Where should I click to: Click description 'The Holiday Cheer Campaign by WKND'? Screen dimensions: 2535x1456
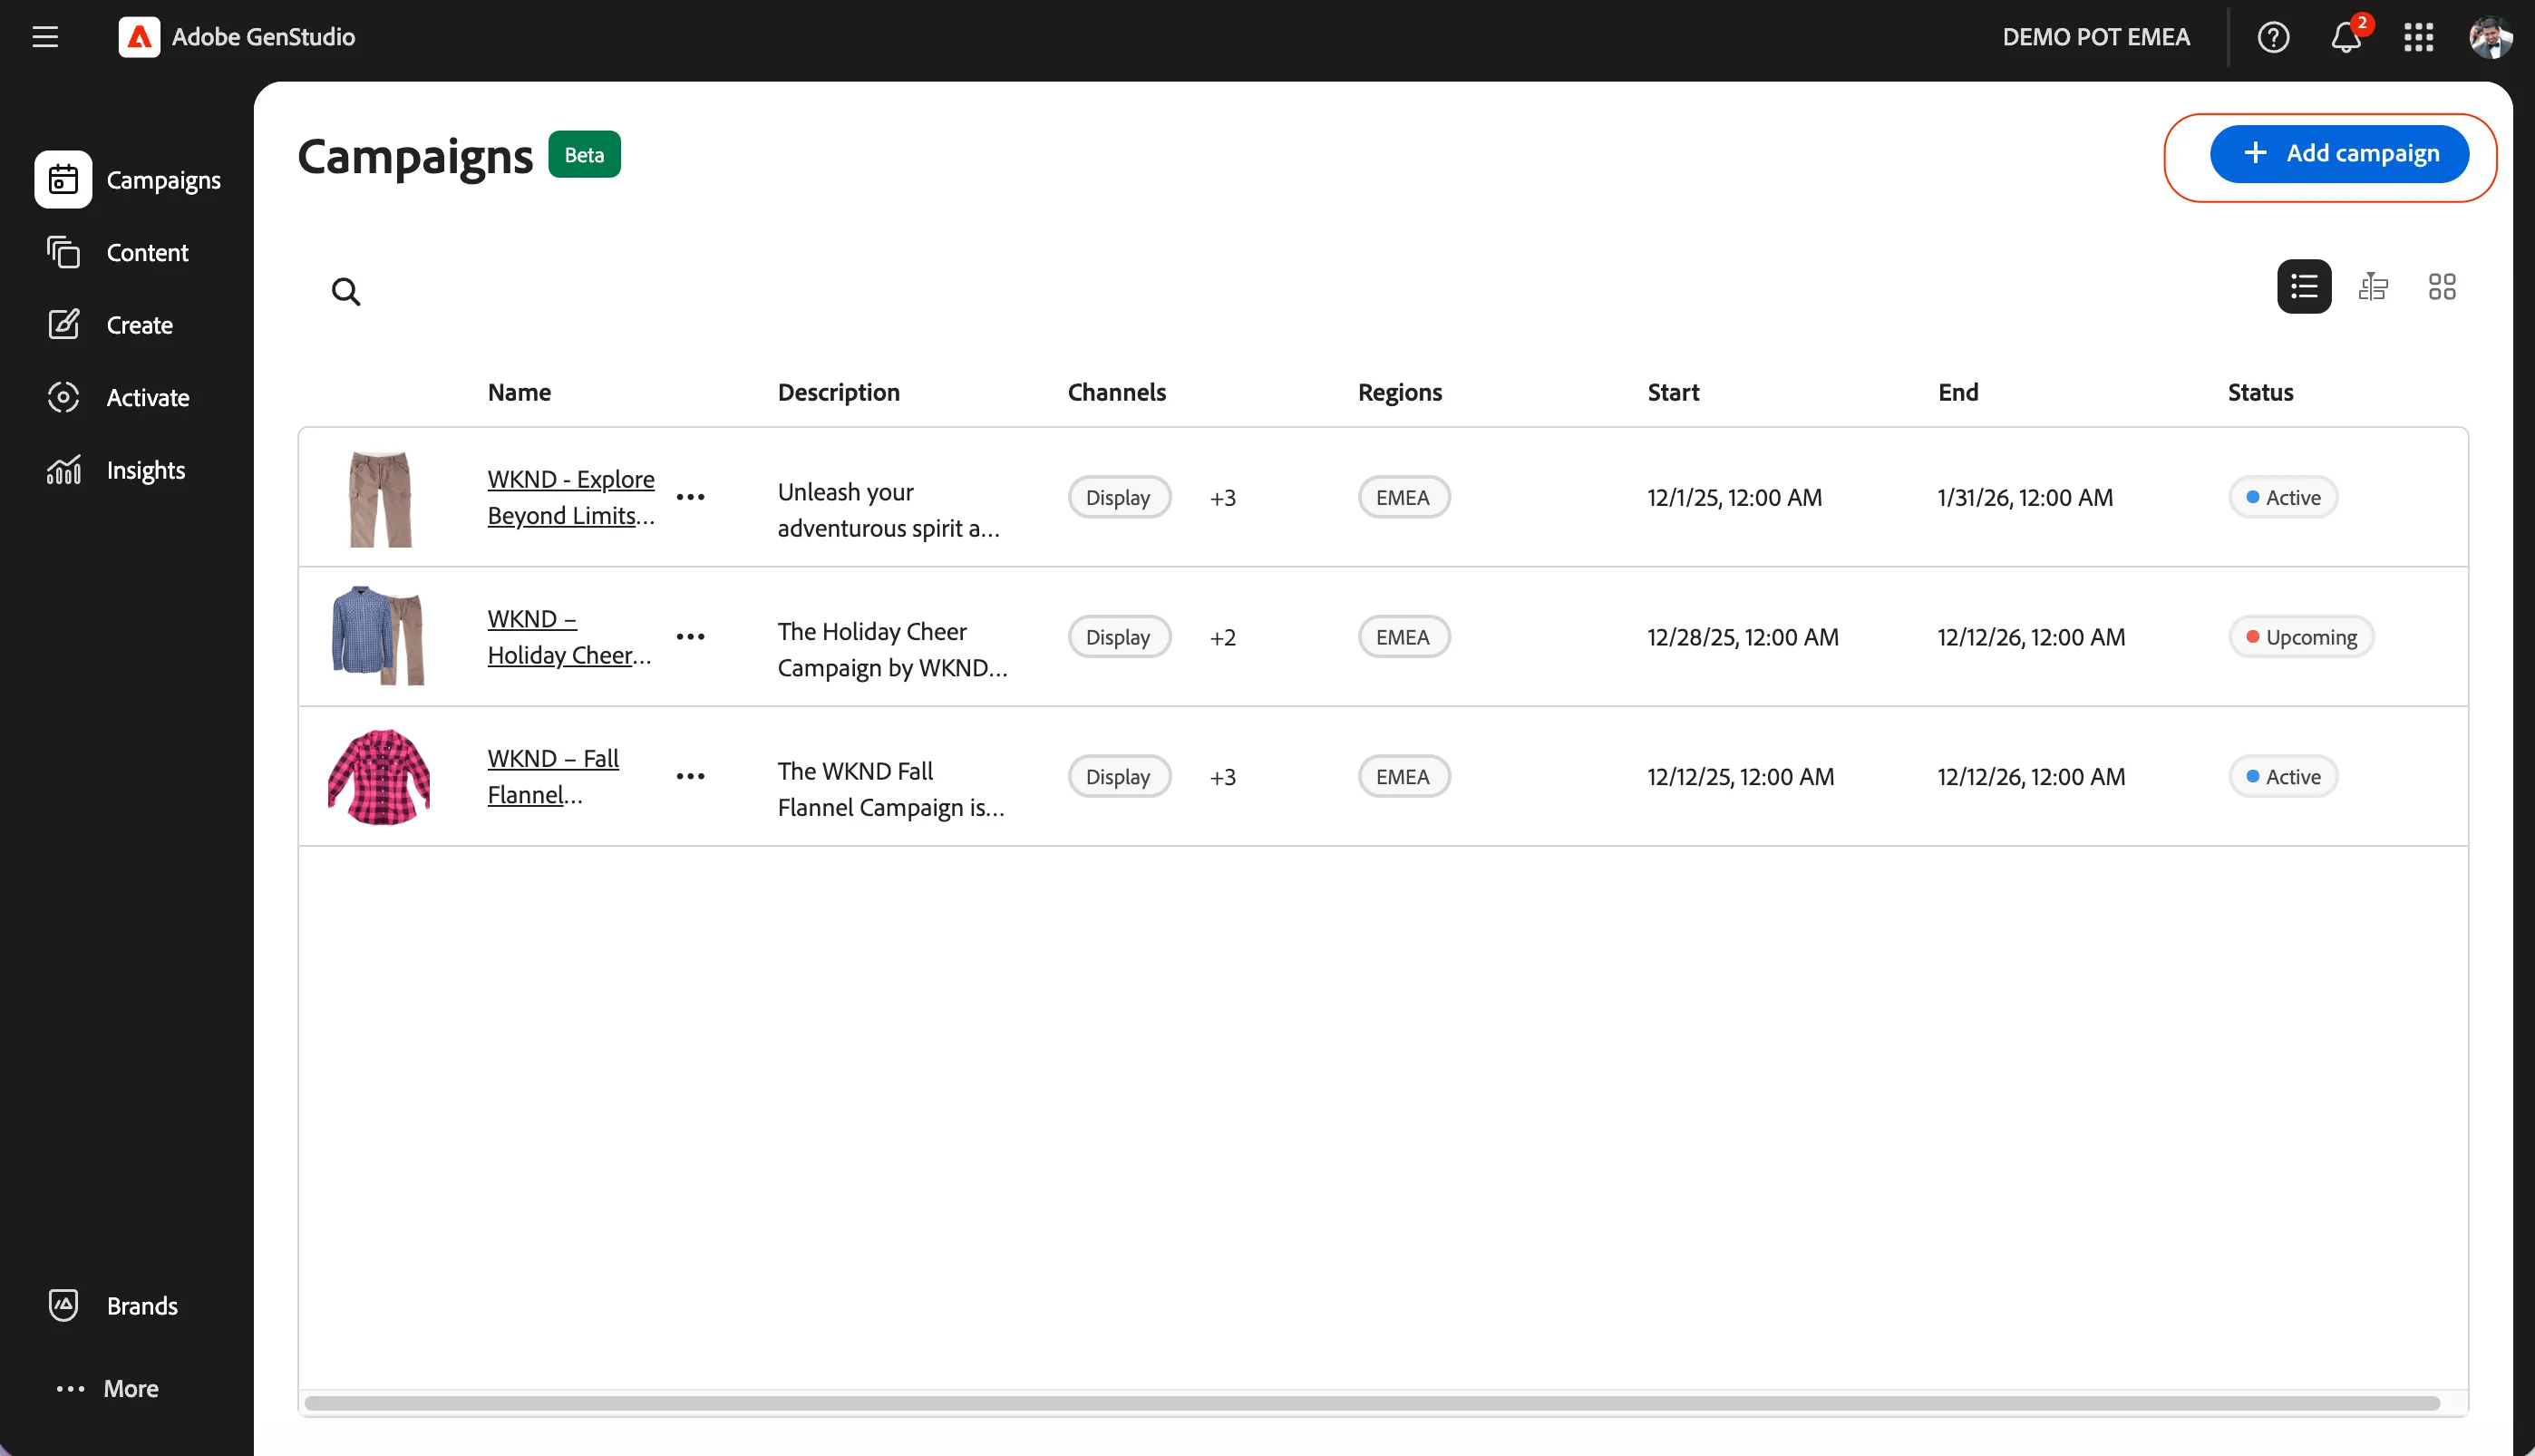[x=892, y=650]
